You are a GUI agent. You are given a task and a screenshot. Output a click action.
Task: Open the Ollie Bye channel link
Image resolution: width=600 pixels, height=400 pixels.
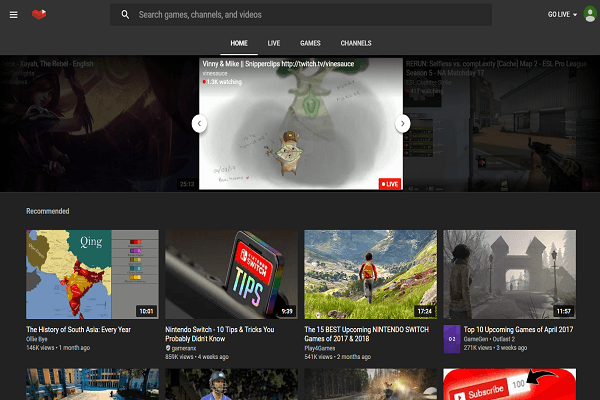(37, 339)
